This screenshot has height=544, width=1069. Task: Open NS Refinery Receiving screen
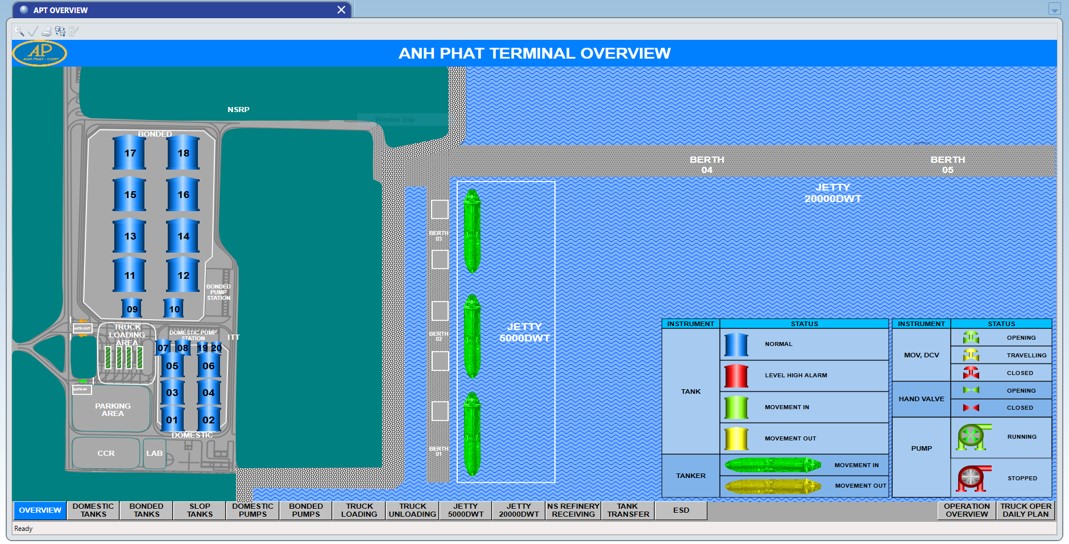[573, 511]
